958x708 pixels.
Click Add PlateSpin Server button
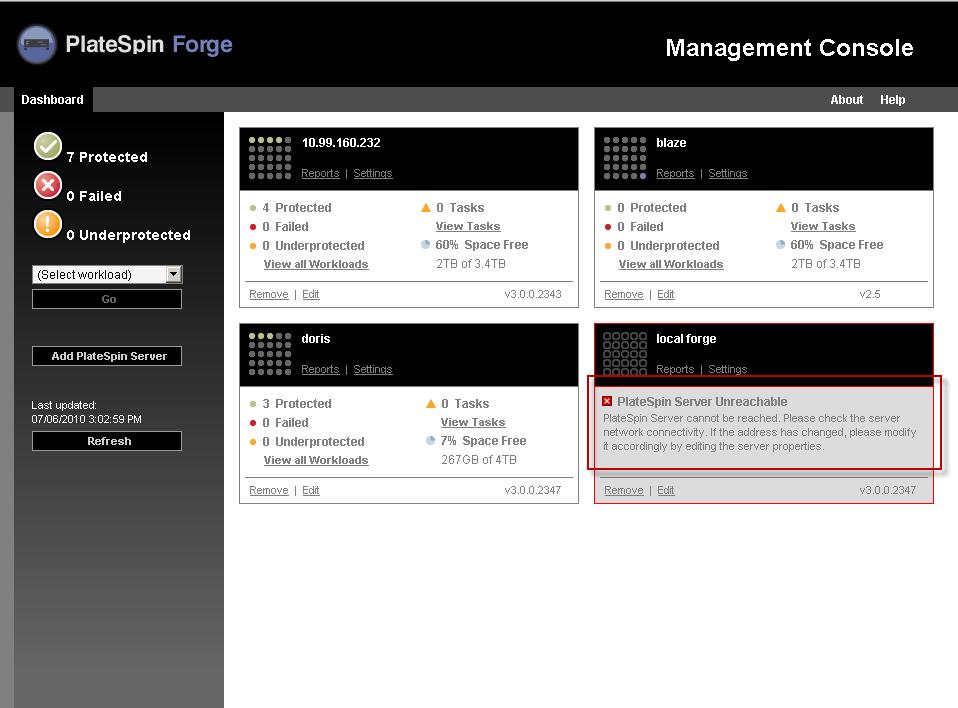click(x=107, y=356)
